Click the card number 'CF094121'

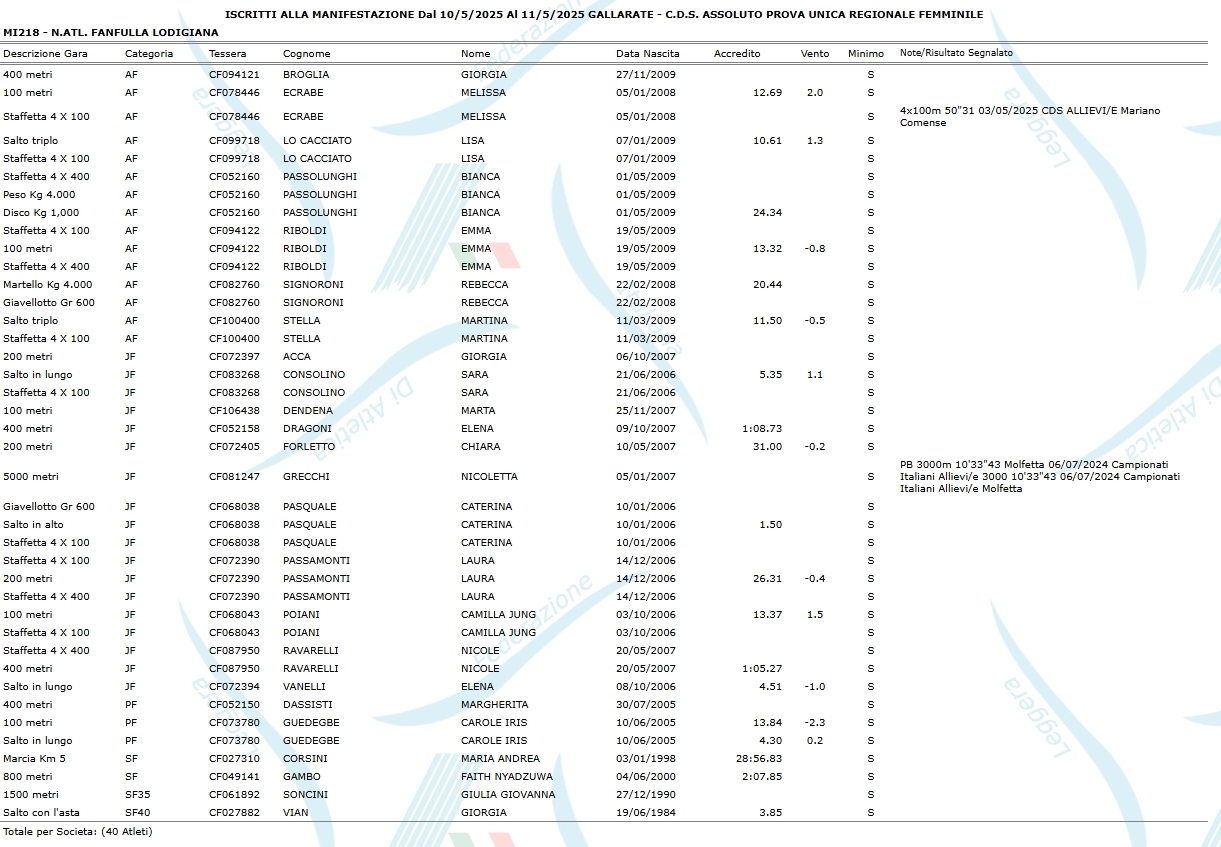point(234,75)
